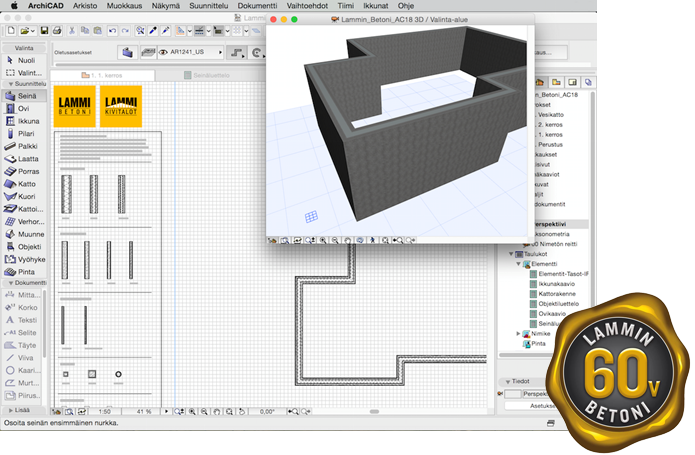
Task: Open the AR1241_US layer dropdown
Action: [191, 52]
